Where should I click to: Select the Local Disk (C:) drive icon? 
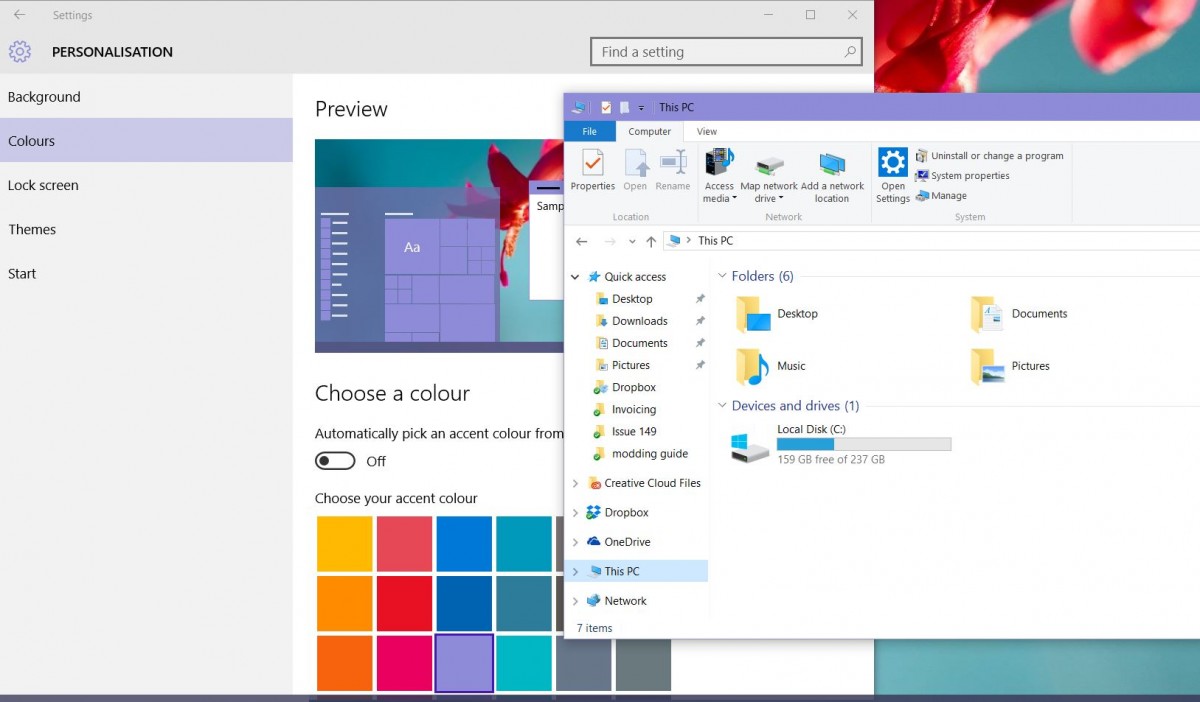(750, 445)
